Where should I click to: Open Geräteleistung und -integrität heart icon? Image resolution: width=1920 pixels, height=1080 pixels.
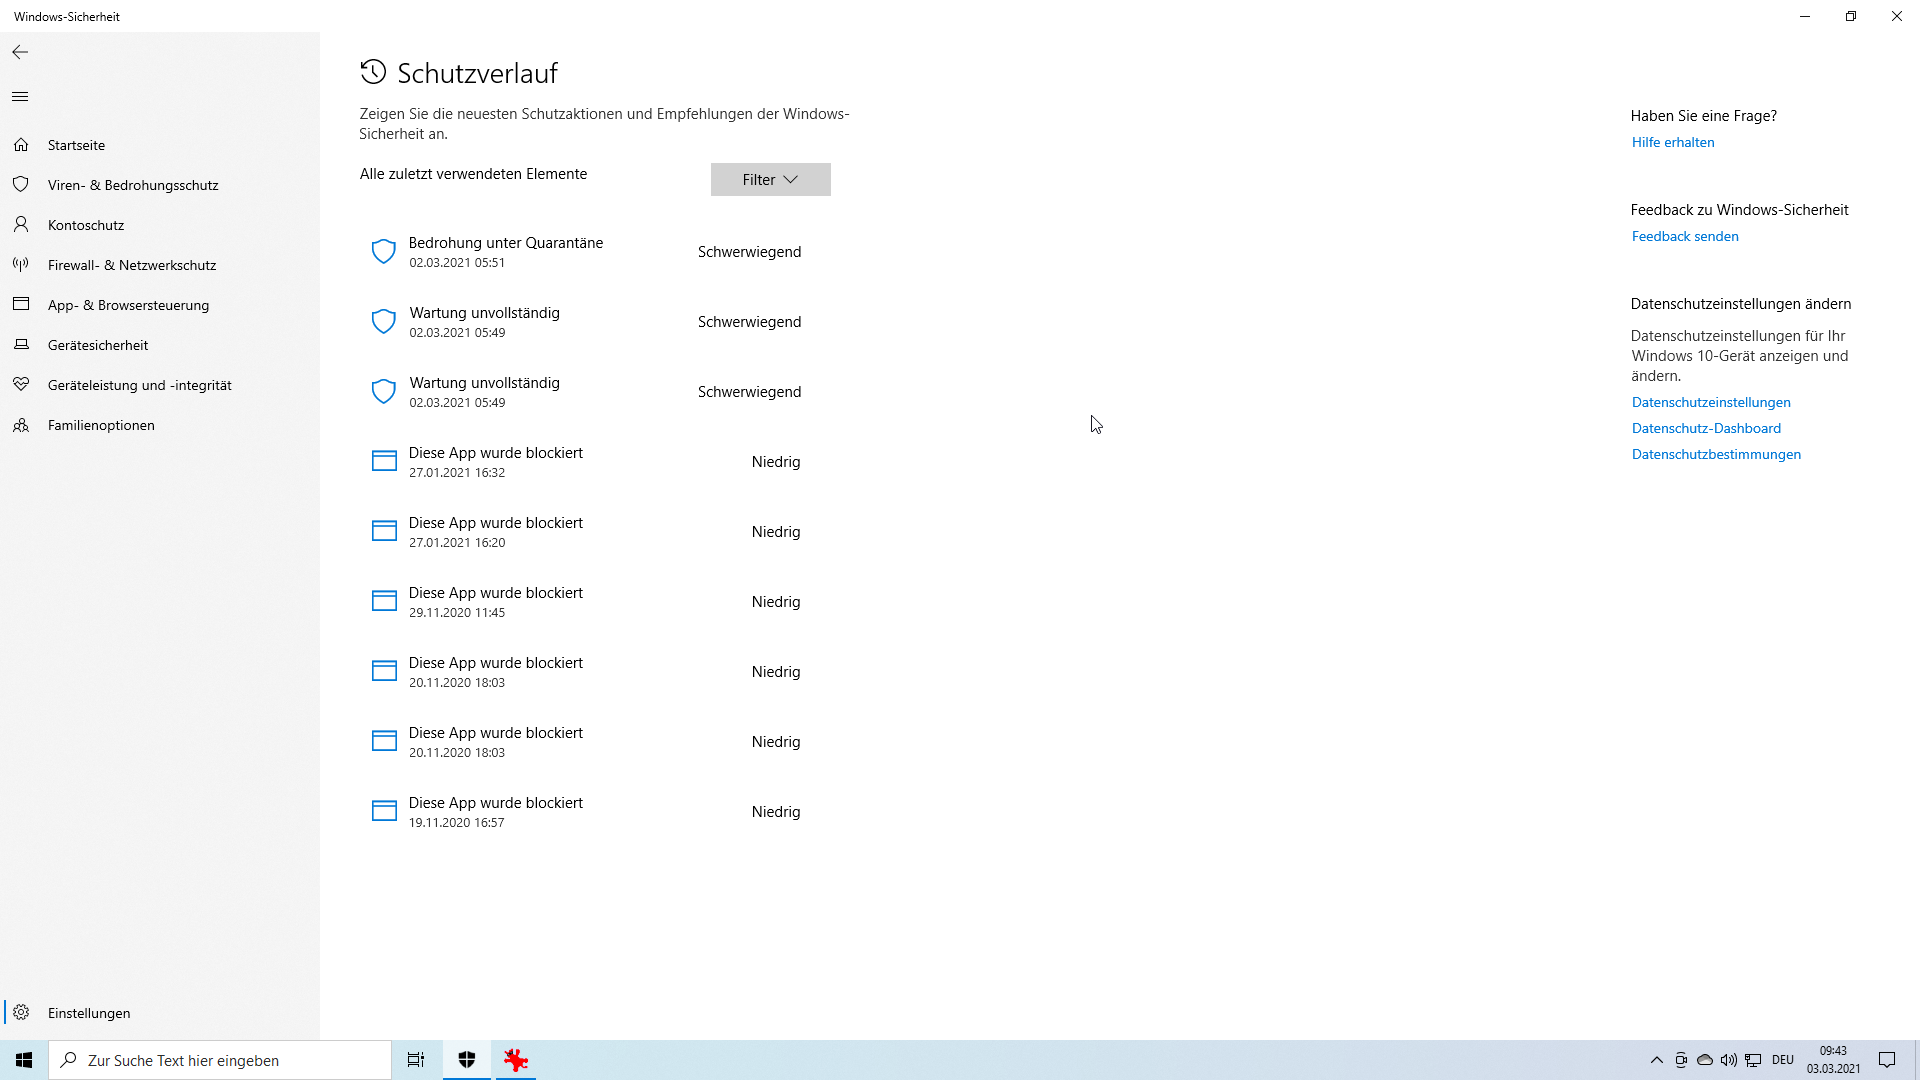[21, 385]
